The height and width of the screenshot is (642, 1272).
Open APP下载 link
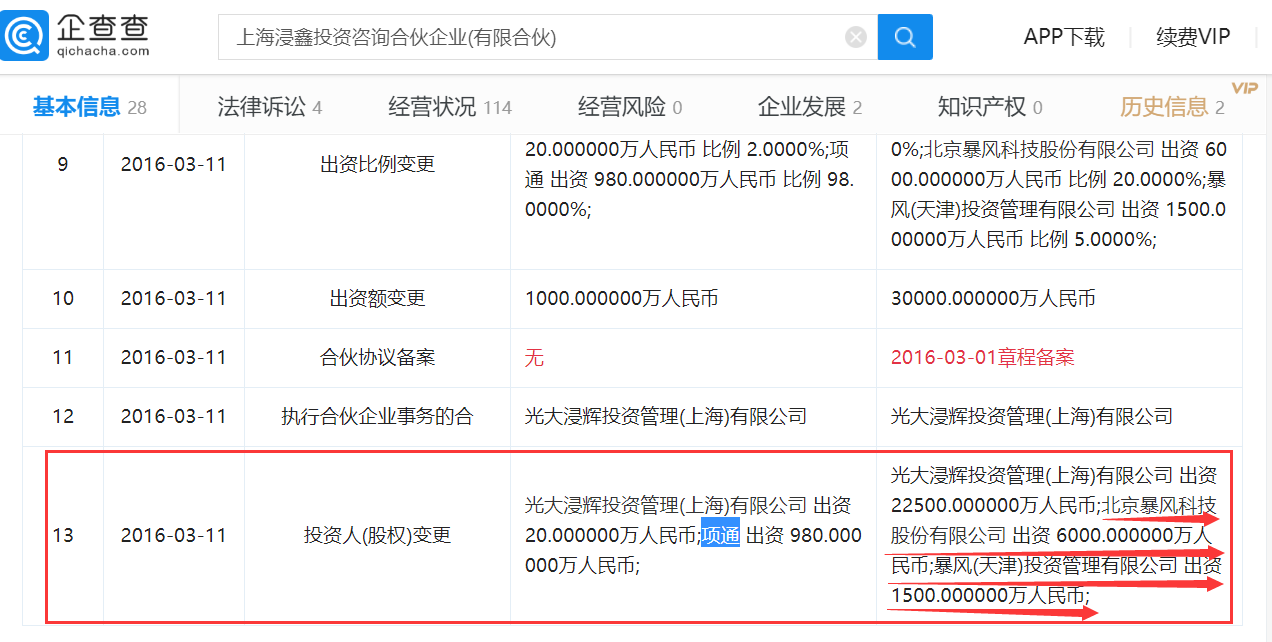(1064, 37)
